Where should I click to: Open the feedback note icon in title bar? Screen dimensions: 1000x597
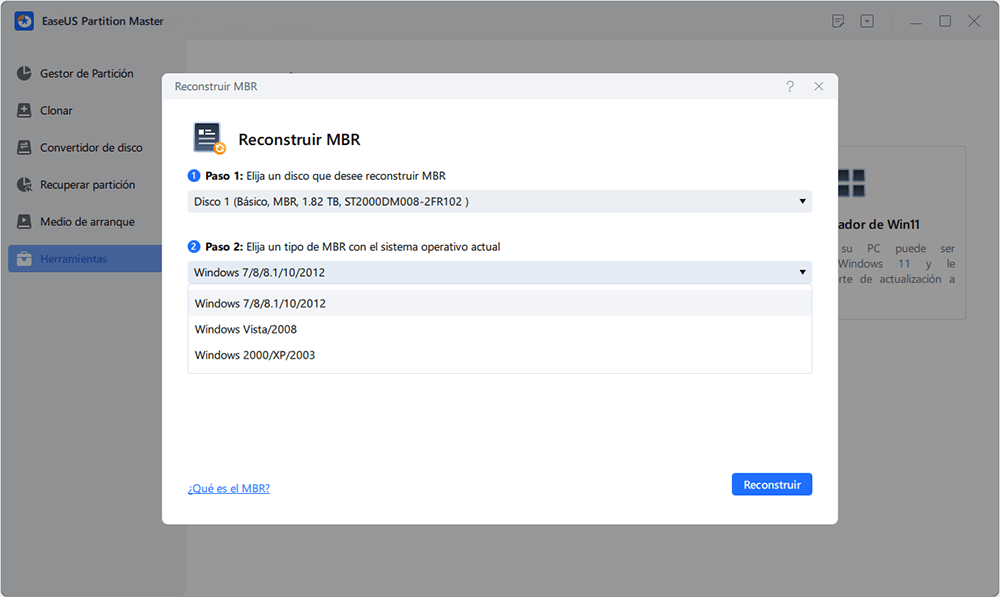(x=838, y=21)
